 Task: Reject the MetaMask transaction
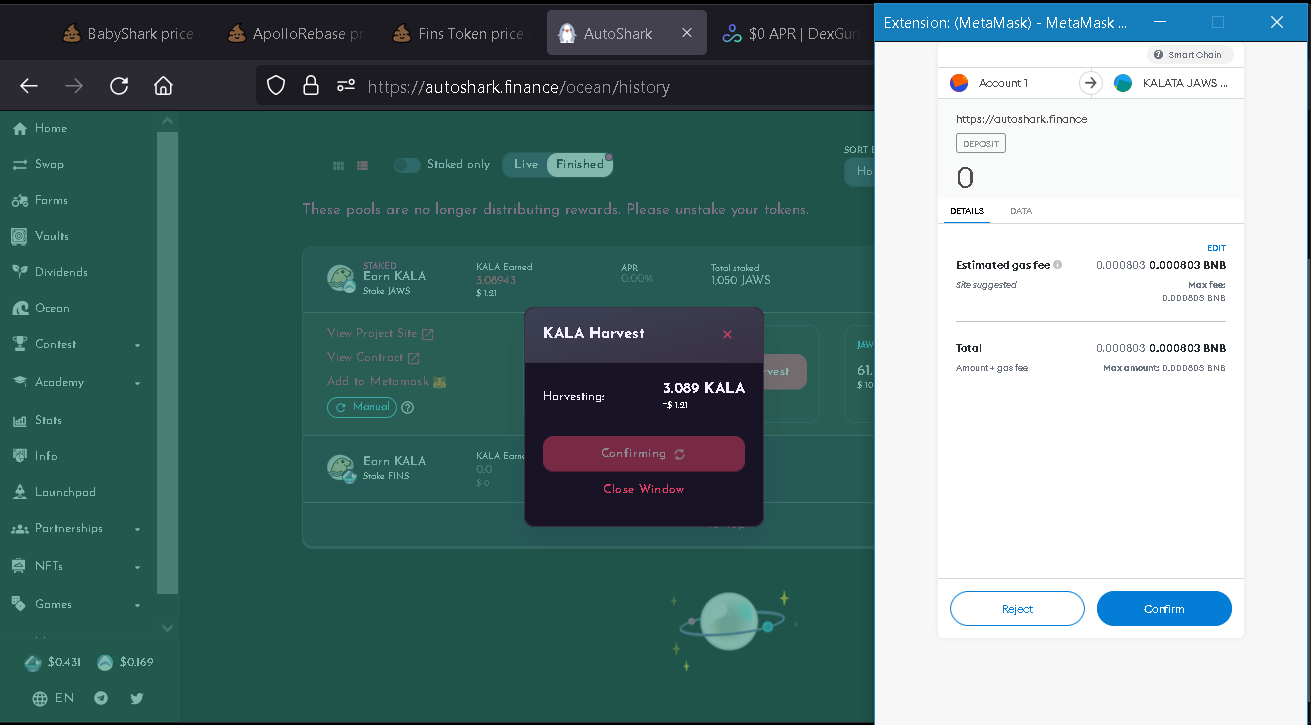1017,609
